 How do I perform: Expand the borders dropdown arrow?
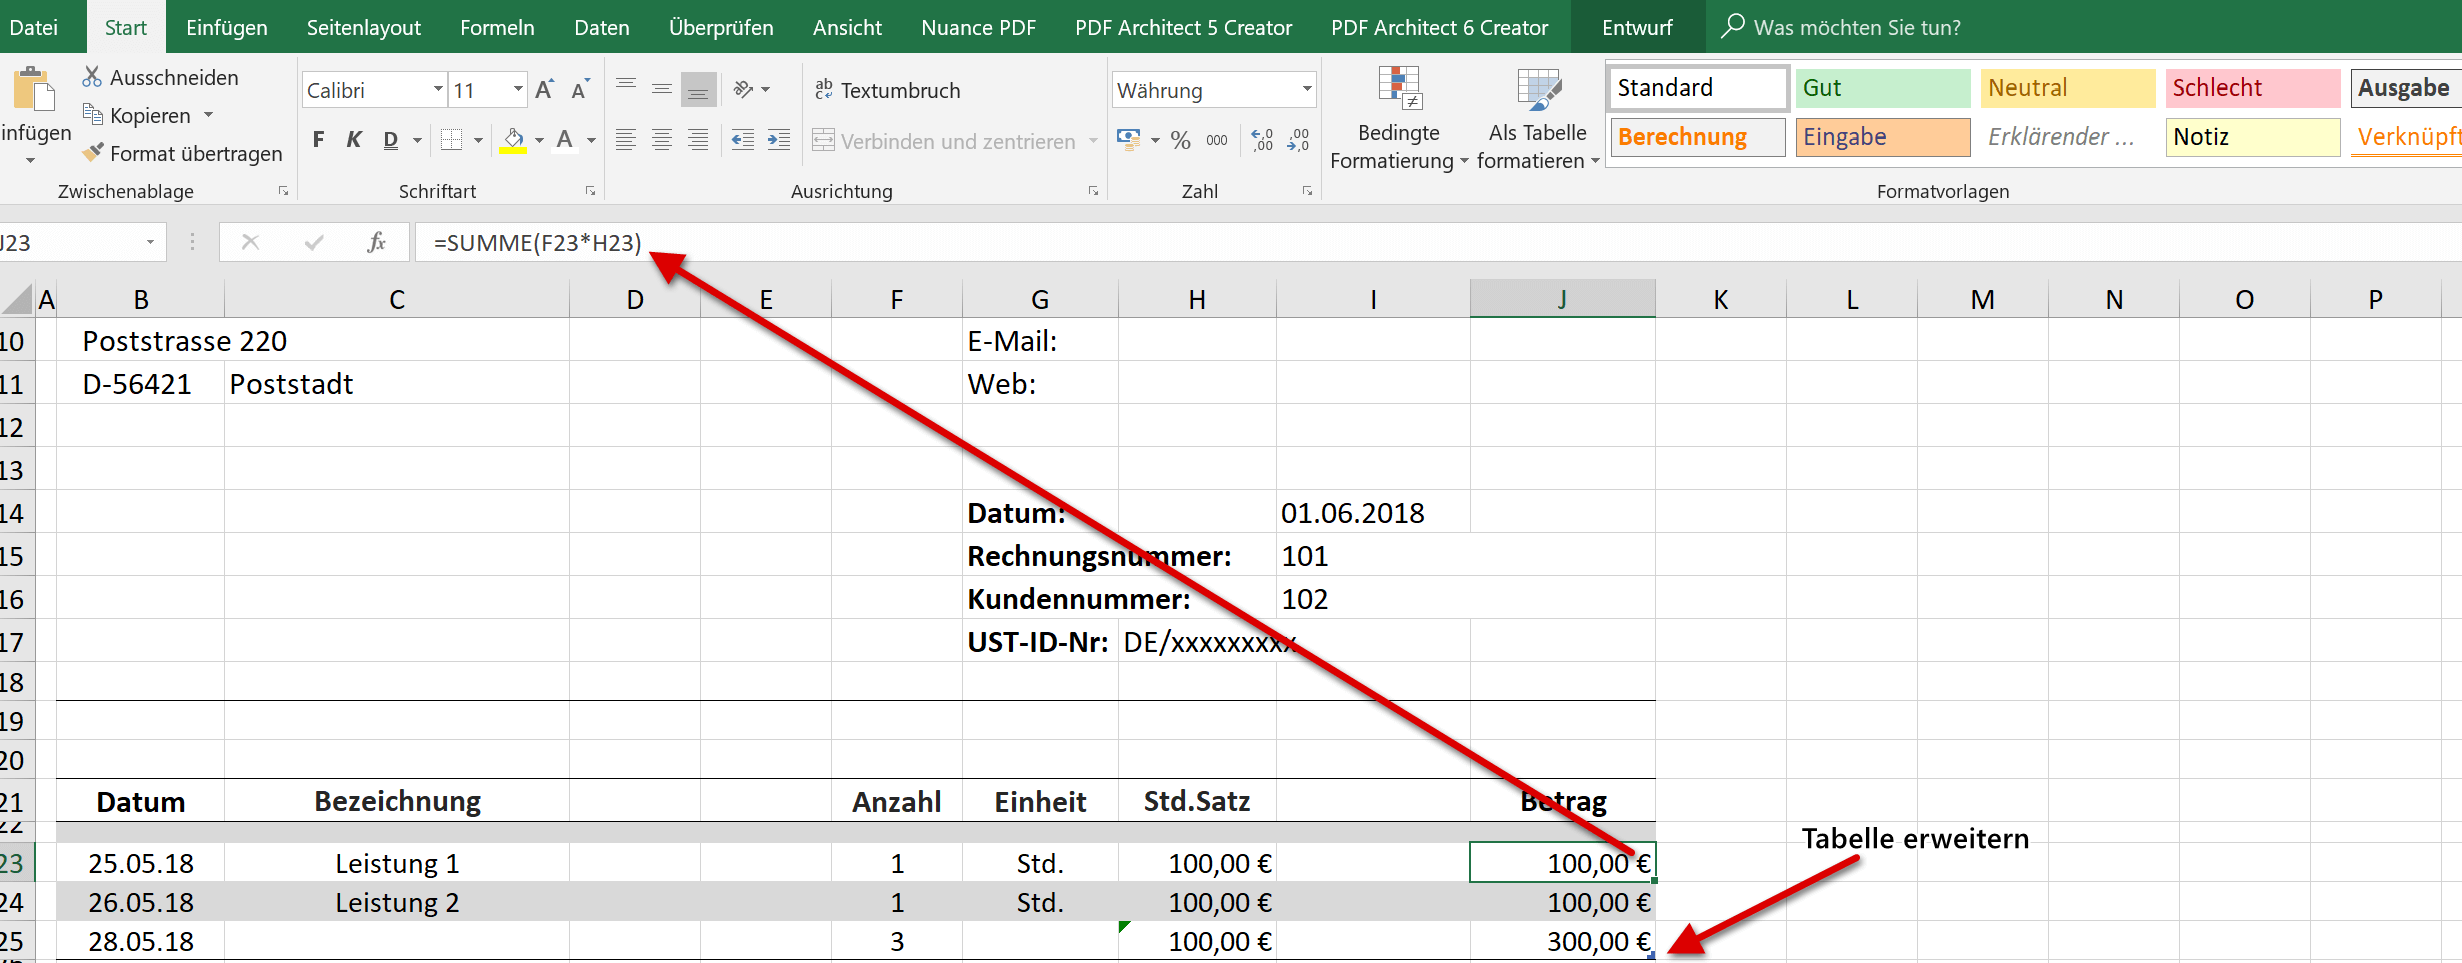[478, 140]
